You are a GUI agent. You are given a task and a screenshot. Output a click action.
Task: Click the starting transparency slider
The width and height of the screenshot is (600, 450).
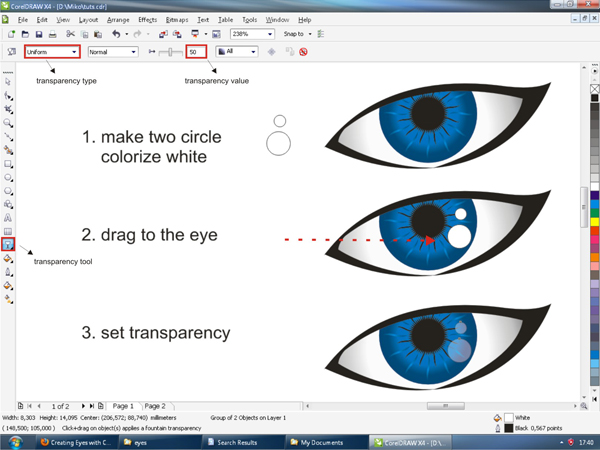(x=171, y=52)
